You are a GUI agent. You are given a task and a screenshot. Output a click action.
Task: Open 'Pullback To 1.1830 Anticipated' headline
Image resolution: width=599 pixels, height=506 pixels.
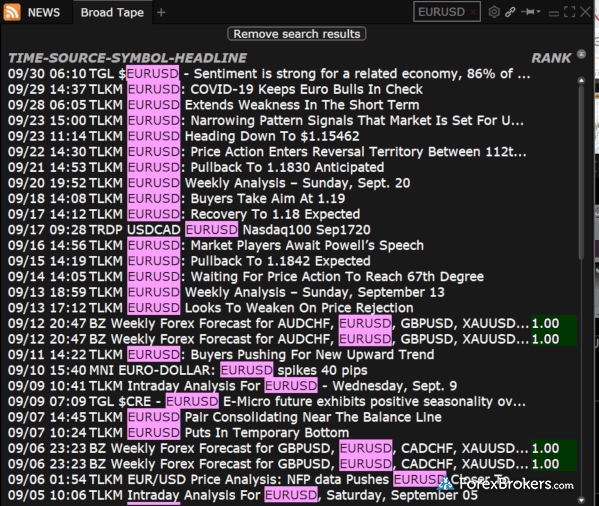point(196,167)
